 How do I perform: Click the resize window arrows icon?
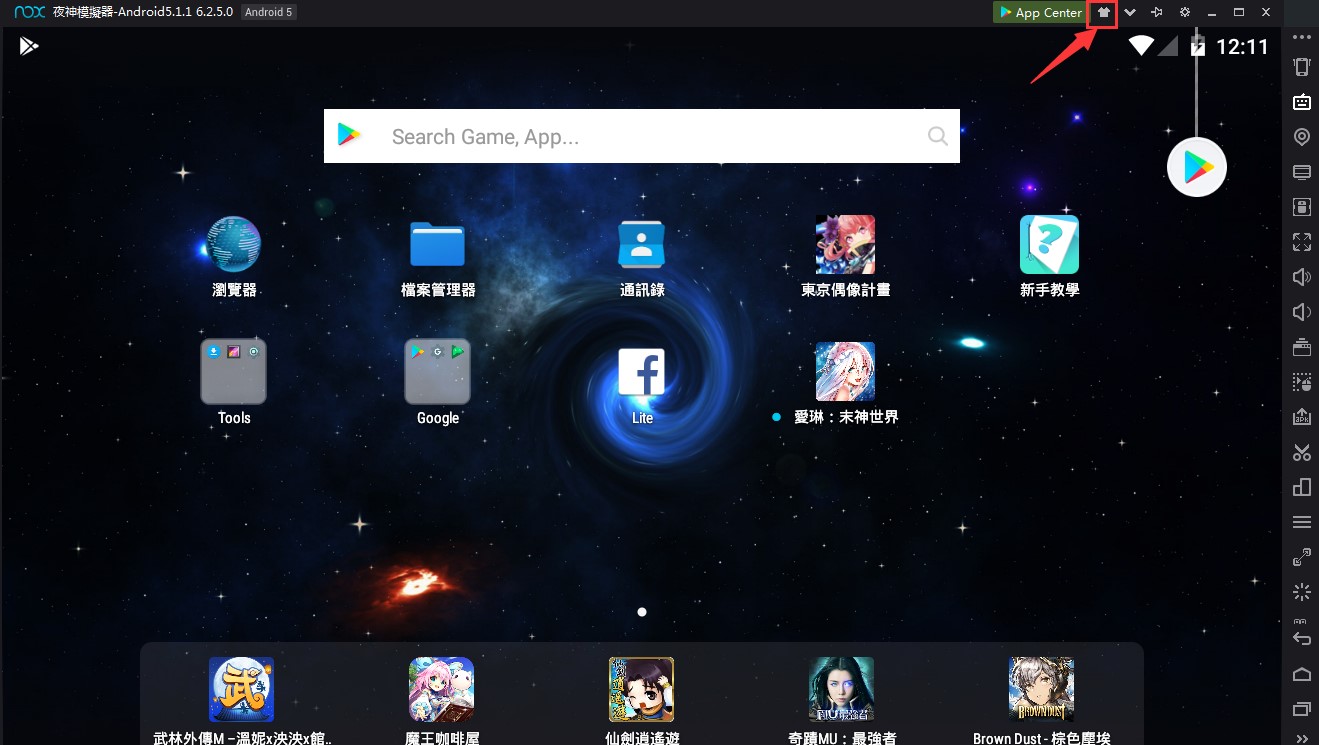point(1302,557)
